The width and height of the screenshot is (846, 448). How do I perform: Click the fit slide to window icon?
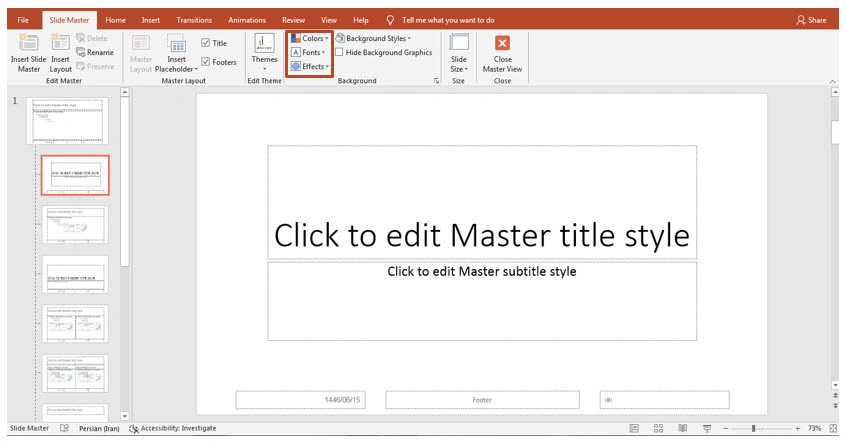coord(833,428)
